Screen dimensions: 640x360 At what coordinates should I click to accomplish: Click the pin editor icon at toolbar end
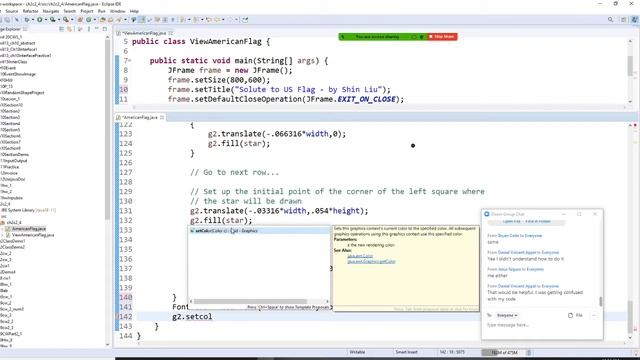tap(245, 20)
